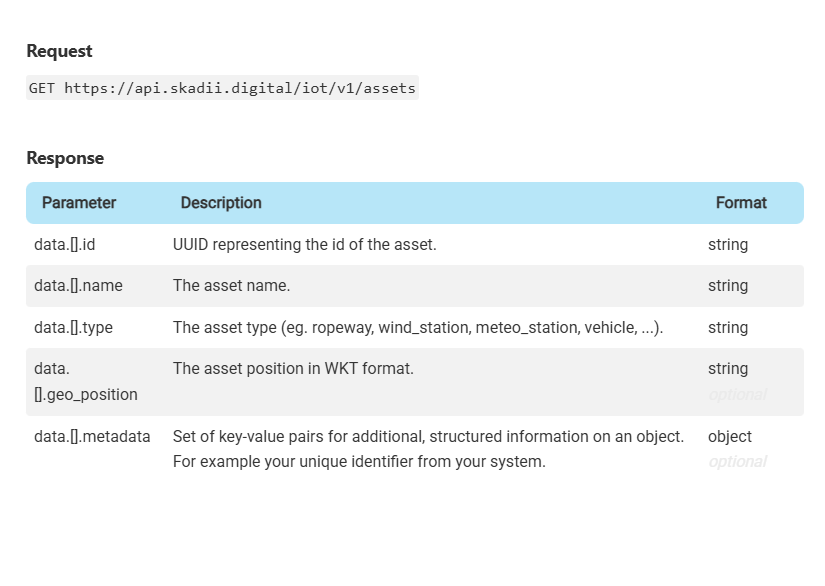Click the WKT format position description

(293, 369)
